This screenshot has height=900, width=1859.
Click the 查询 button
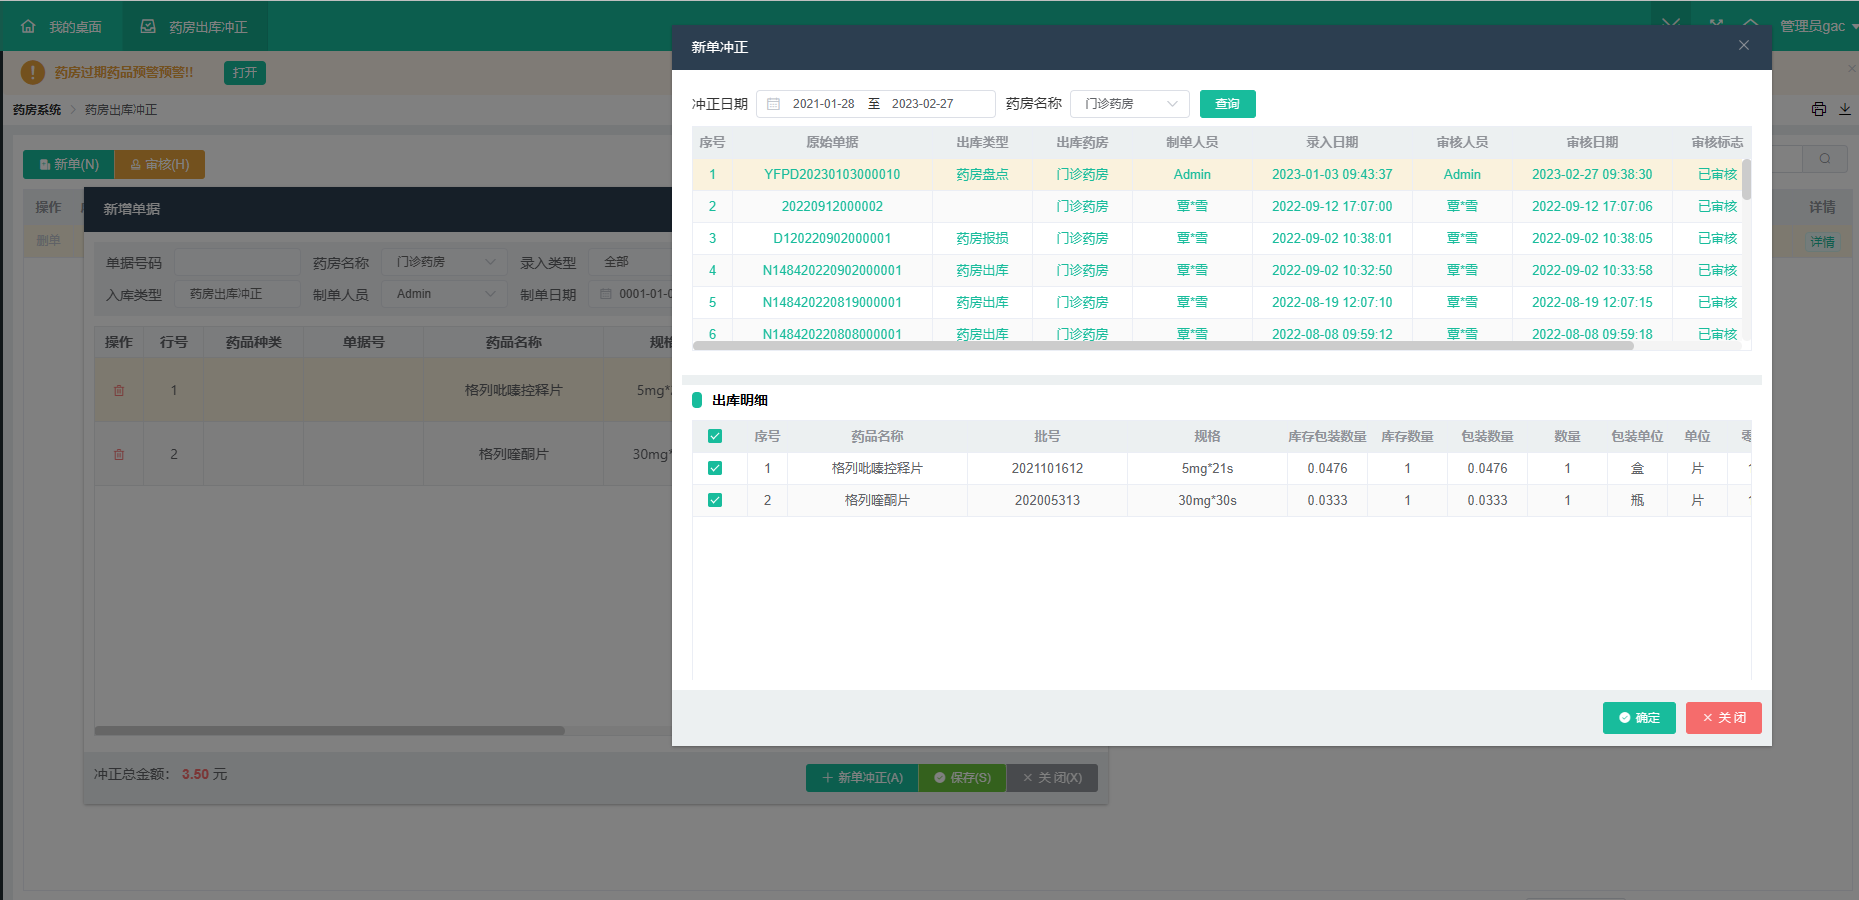[x=1227, y=104]
